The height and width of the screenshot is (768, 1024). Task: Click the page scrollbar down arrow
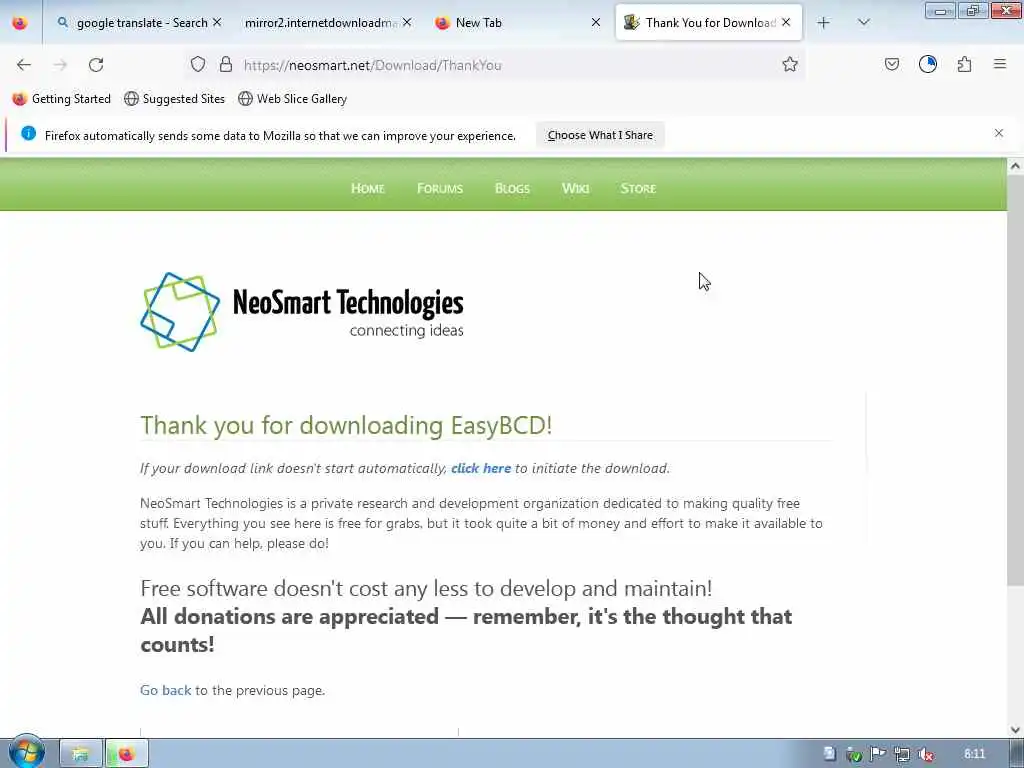tap(1015, 729)
